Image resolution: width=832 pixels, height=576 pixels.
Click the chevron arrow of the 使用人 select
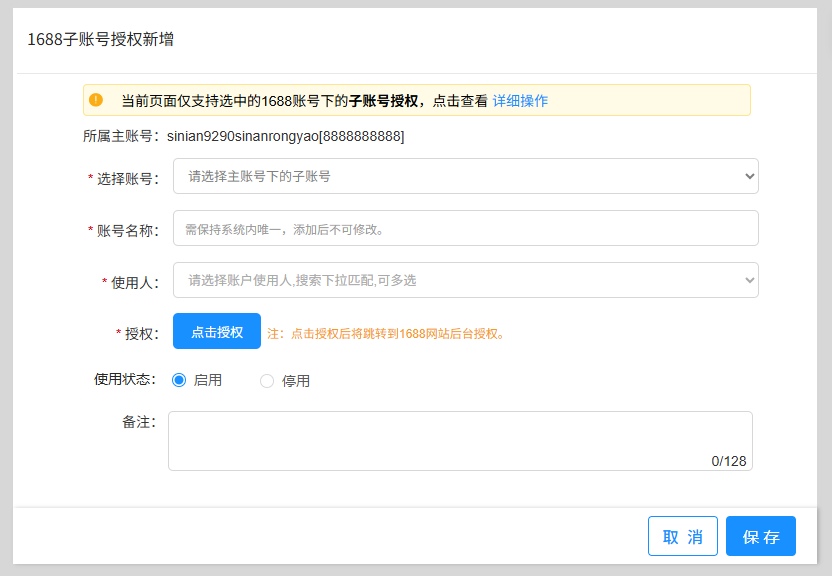(x=750, y=280)
